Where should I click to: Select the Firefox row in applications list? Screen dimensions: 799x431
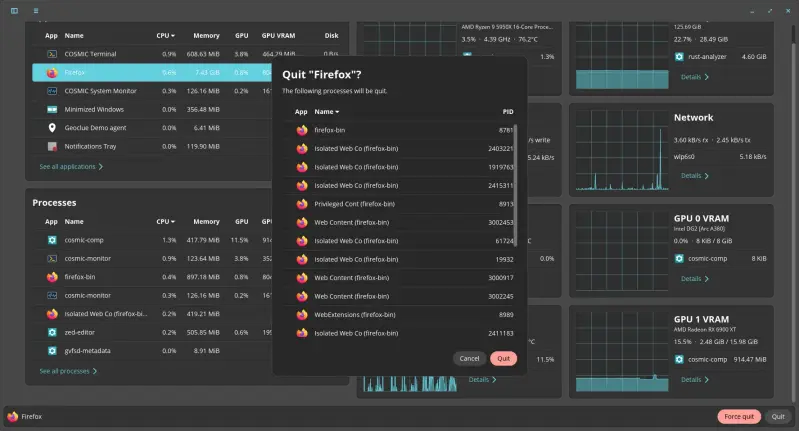coord(152,73)
